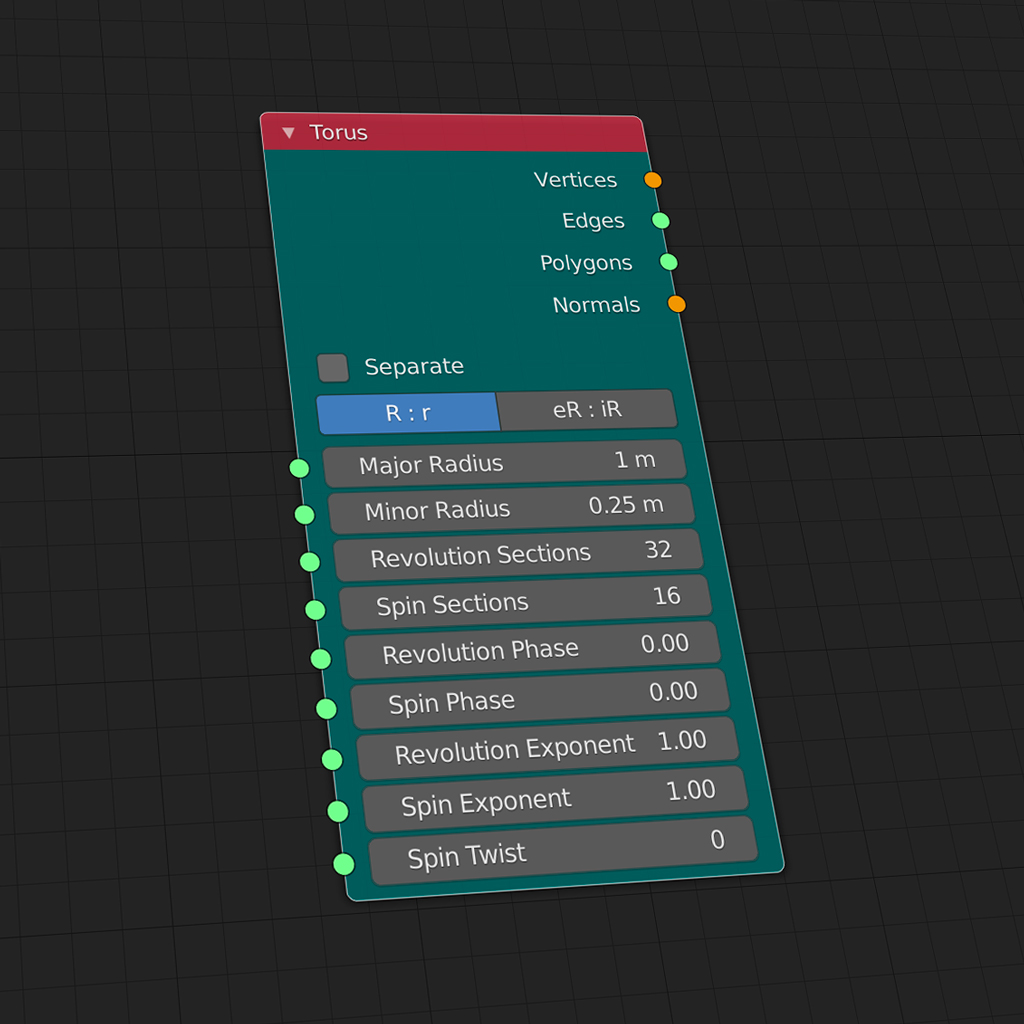Click the Spin Sections field
The width and height of the screenshot is (1024, 1024).
(526, 602)
